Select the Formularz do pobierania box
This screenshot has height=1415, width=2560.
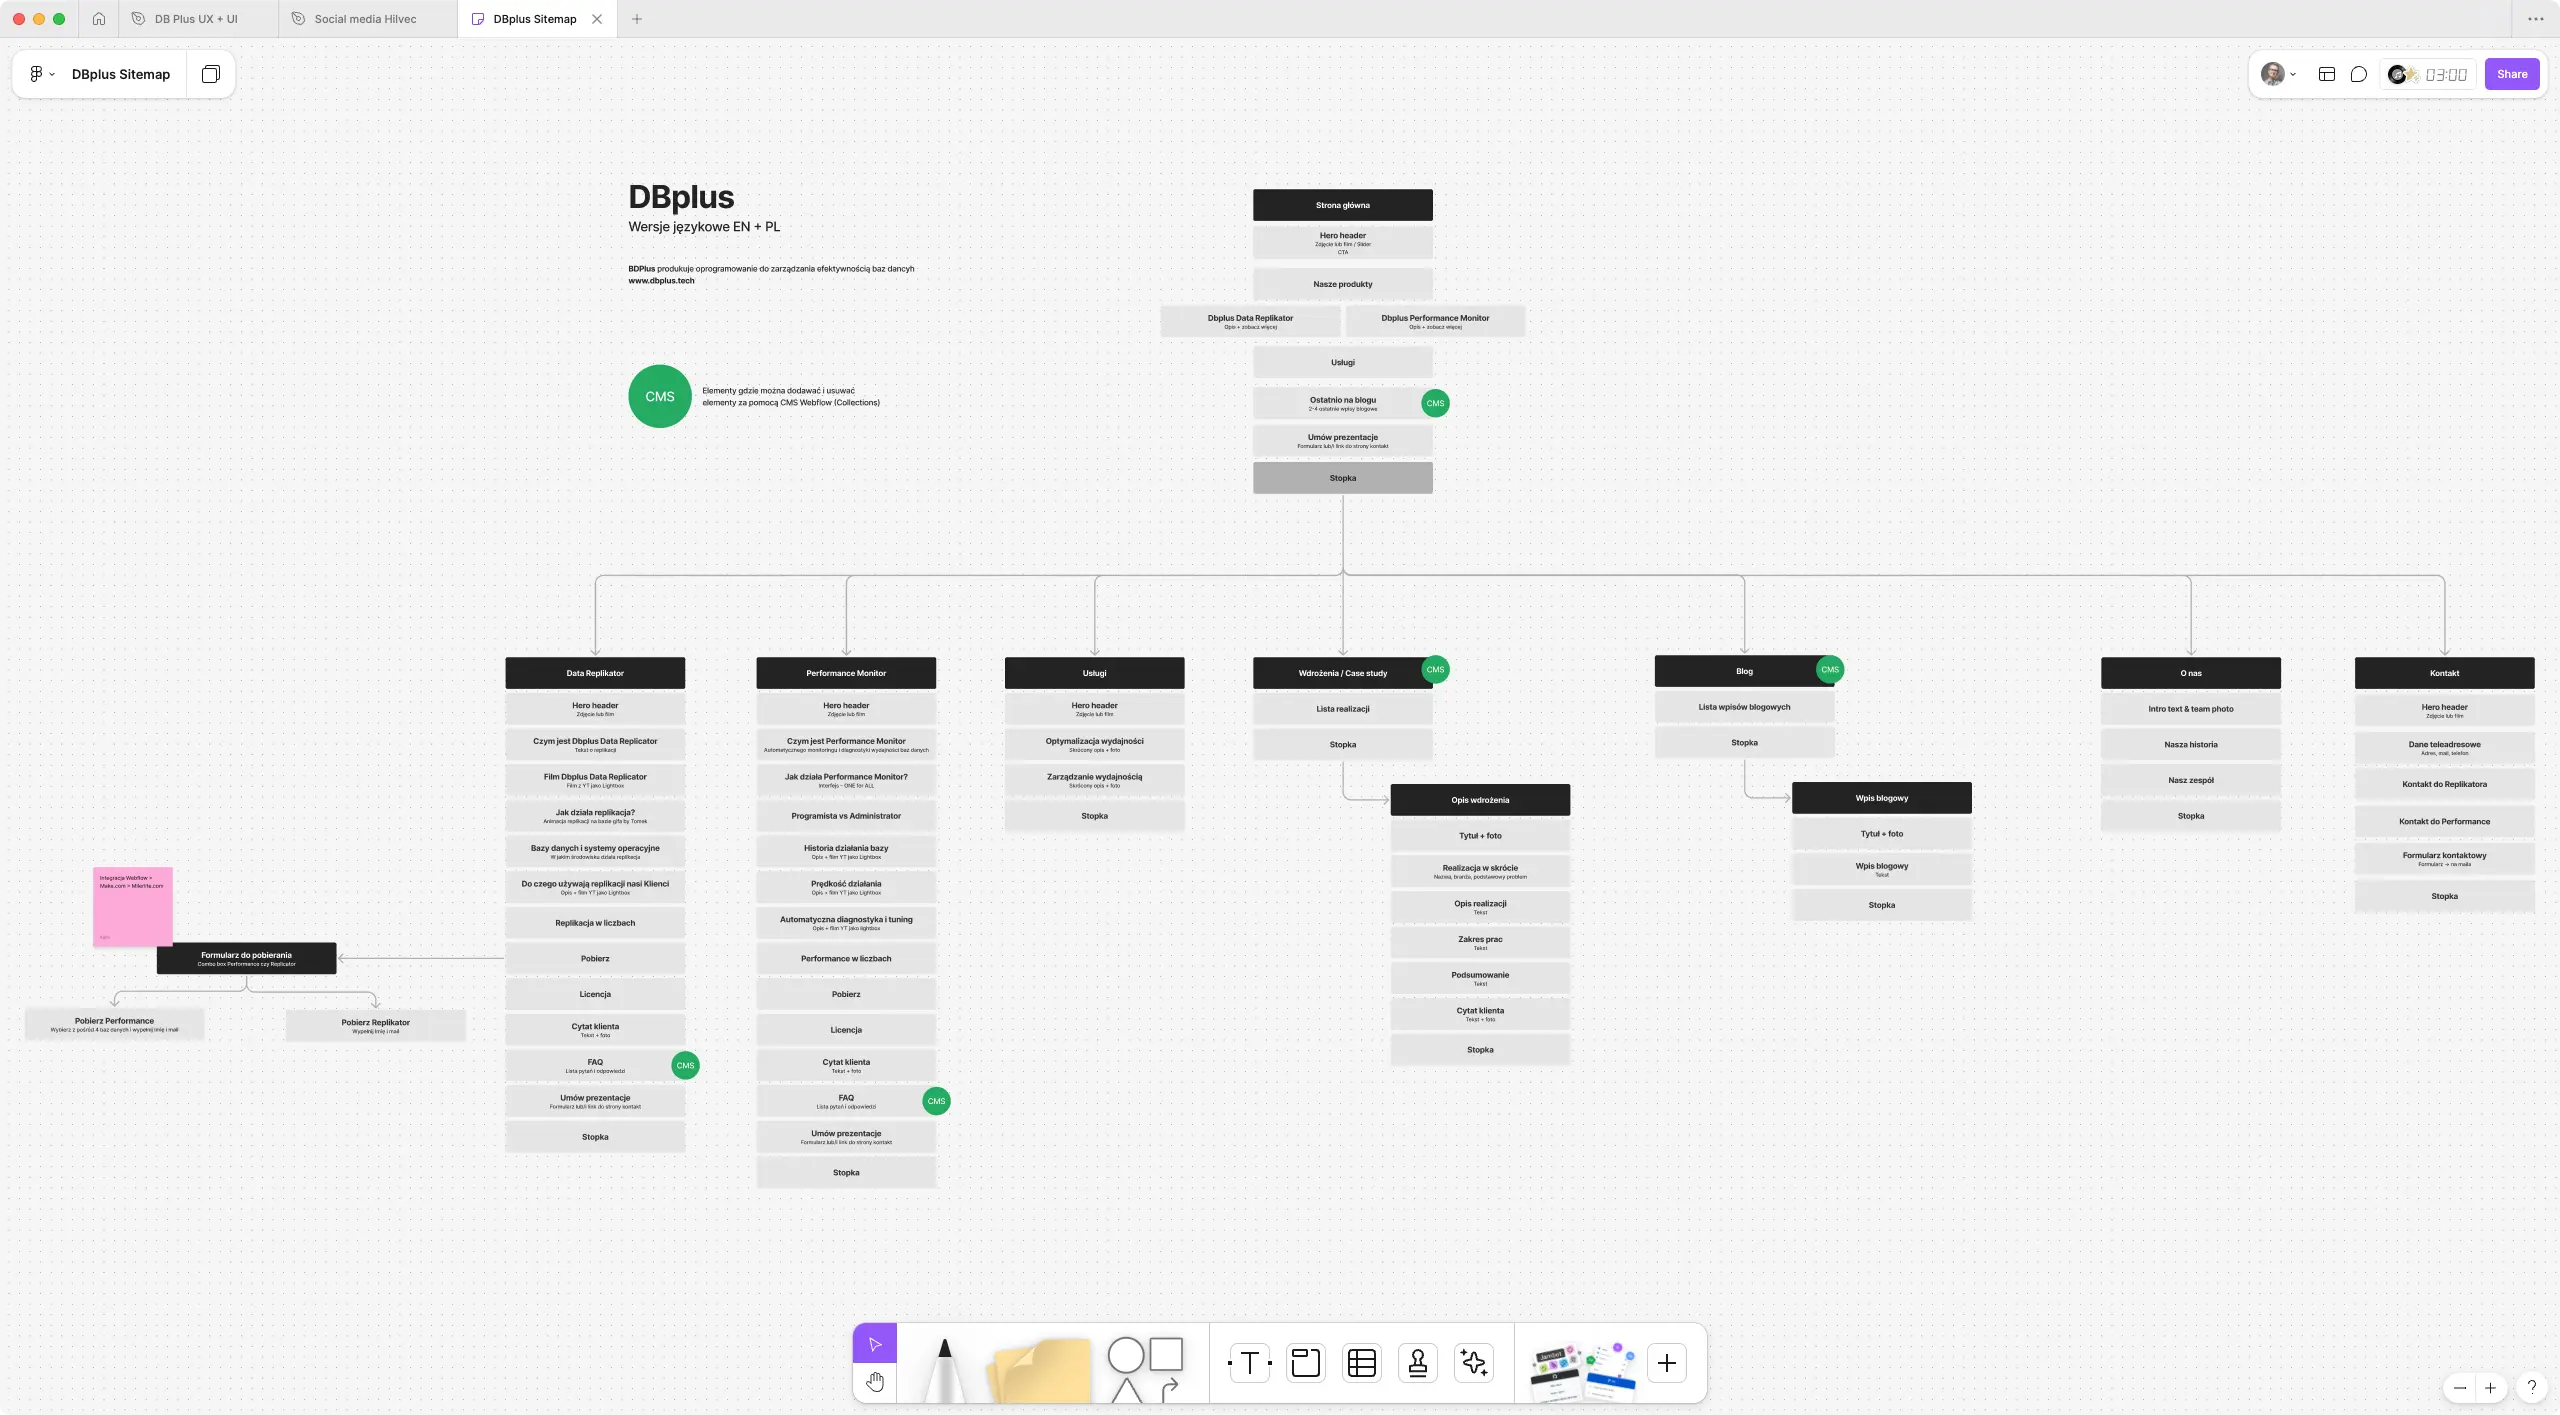246,958
